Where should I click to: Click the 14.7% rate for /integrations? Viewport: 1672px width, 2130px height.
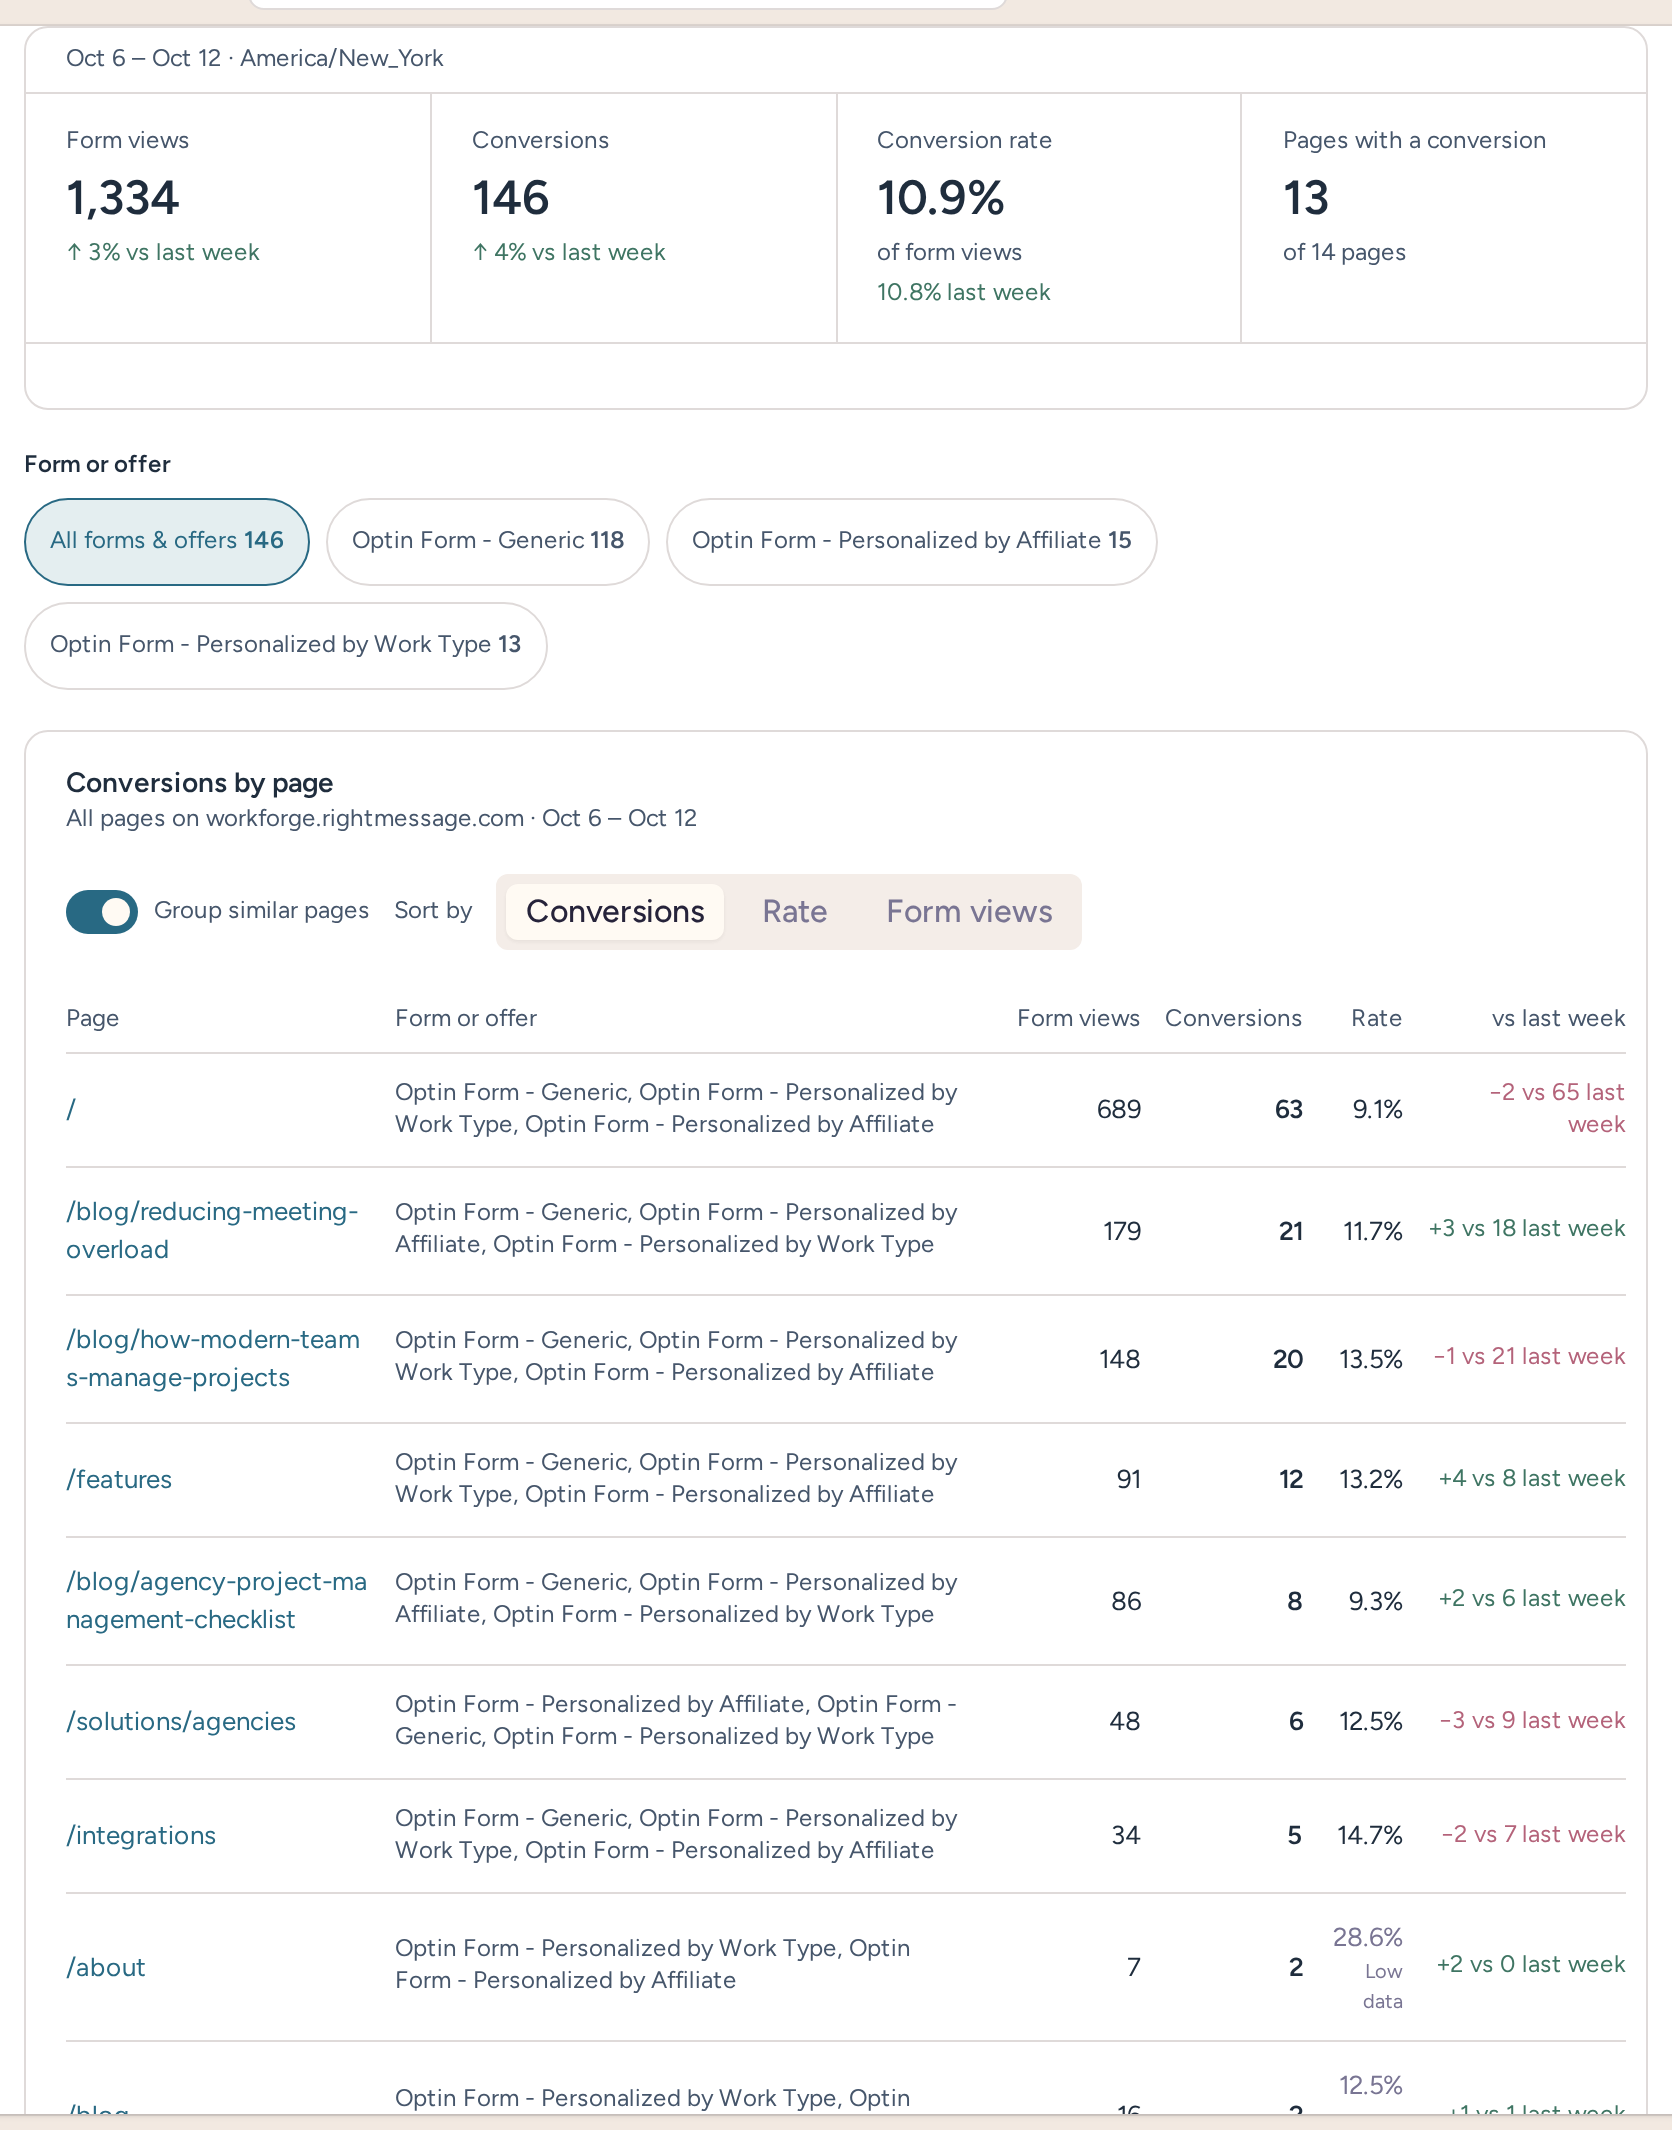[x=1370, y=1835]
